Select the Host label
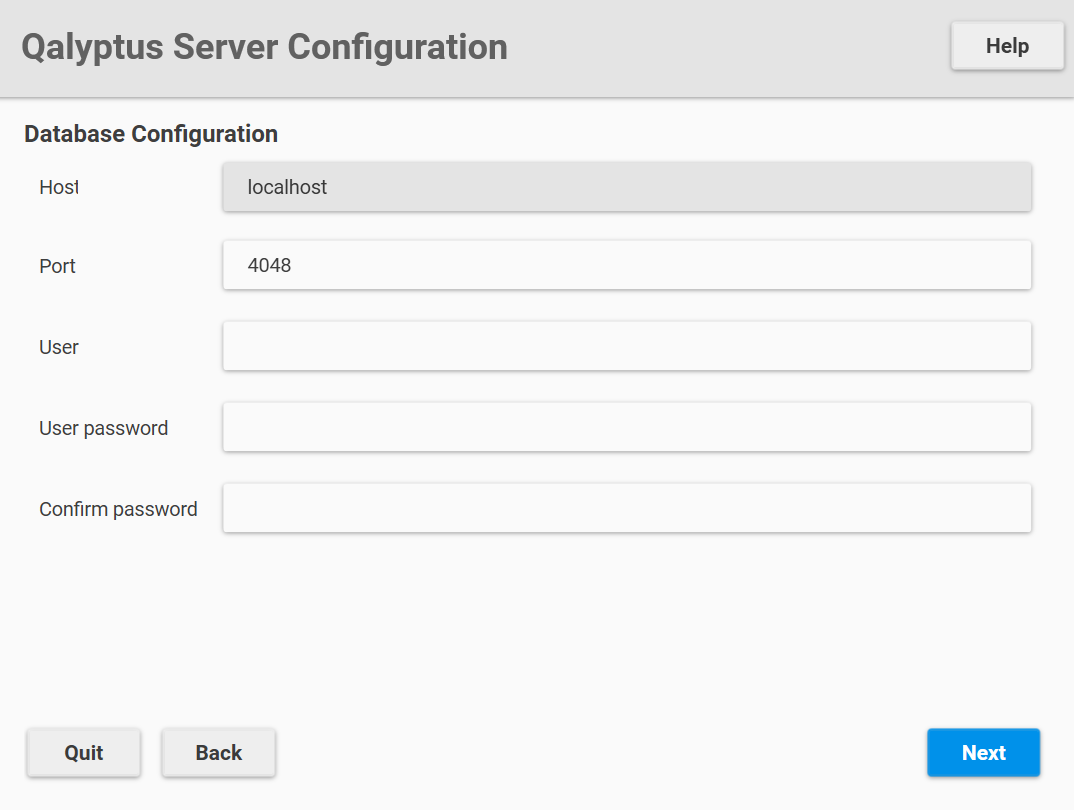This screenshot has width=1074, height=810. 58,187
